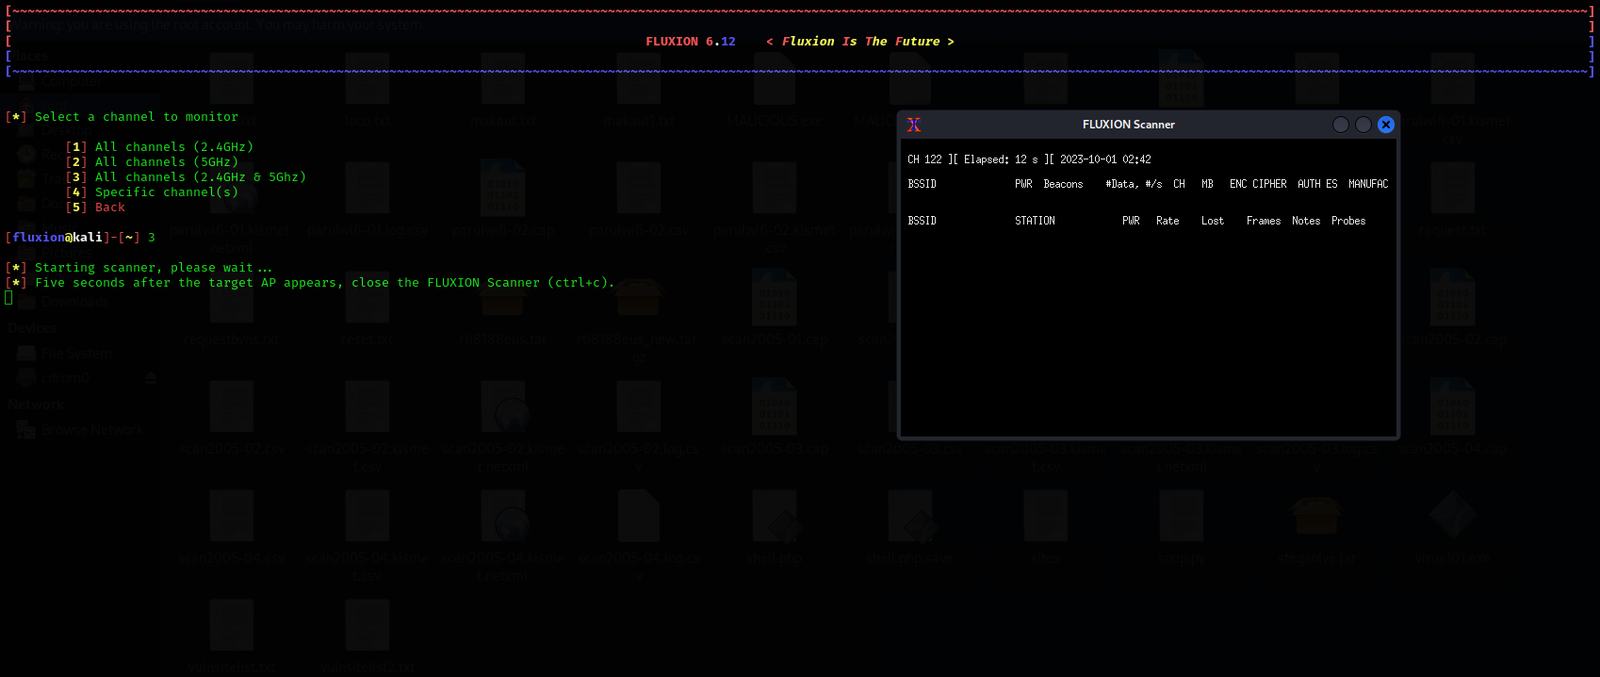Click the AUTH column header

[x=1309, y=185]
